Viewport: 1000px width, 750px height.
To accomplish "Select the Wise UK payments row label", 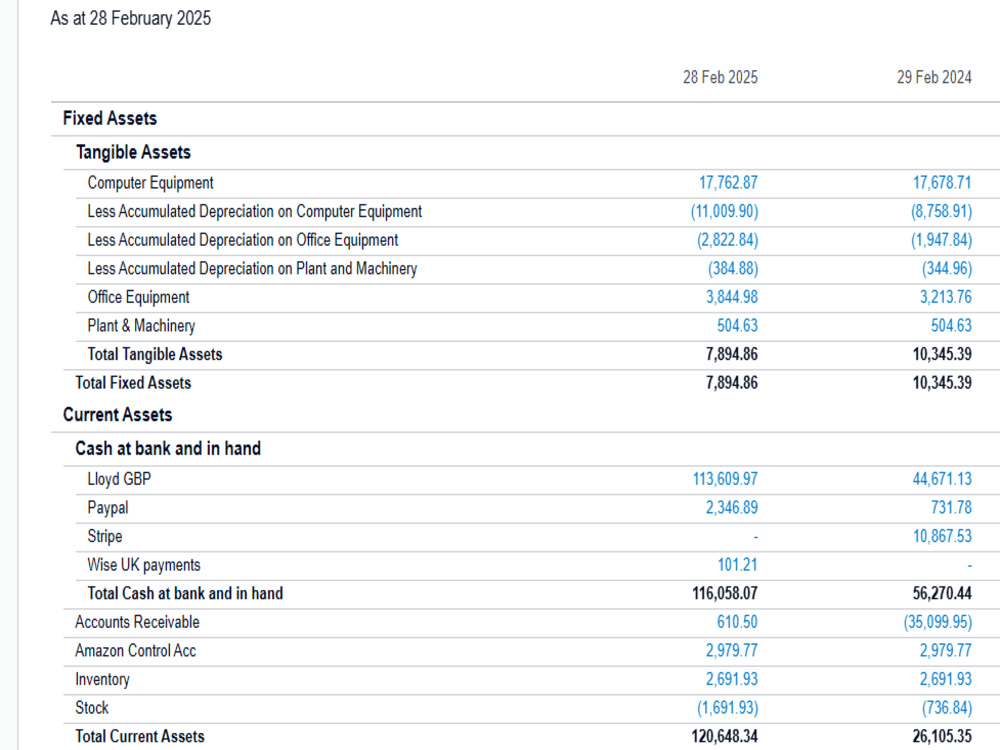I will tap(143, 565).
